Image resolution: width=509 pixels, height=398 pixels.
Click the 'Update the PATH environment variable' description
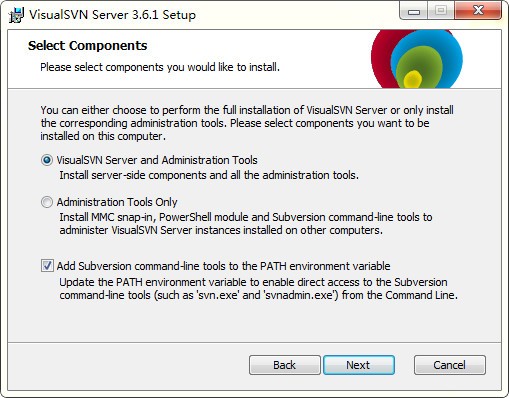258,289
